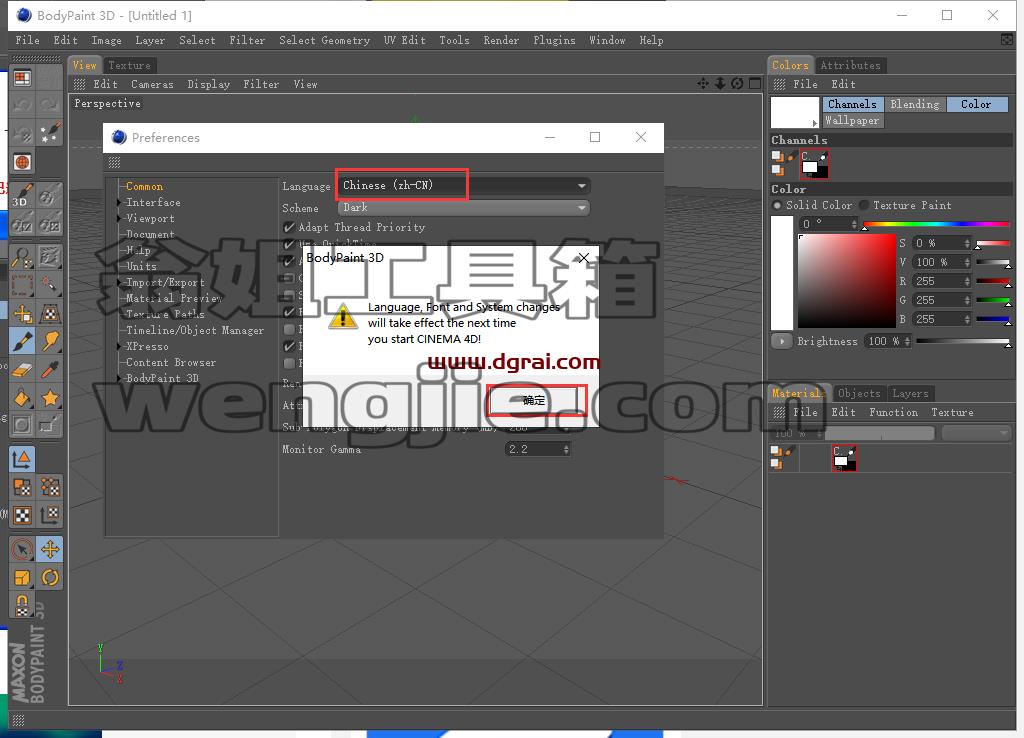Select the Texture Paint radio button
Image resolution: width=1024 pixels, height=738 pixels.
[864, 205]
